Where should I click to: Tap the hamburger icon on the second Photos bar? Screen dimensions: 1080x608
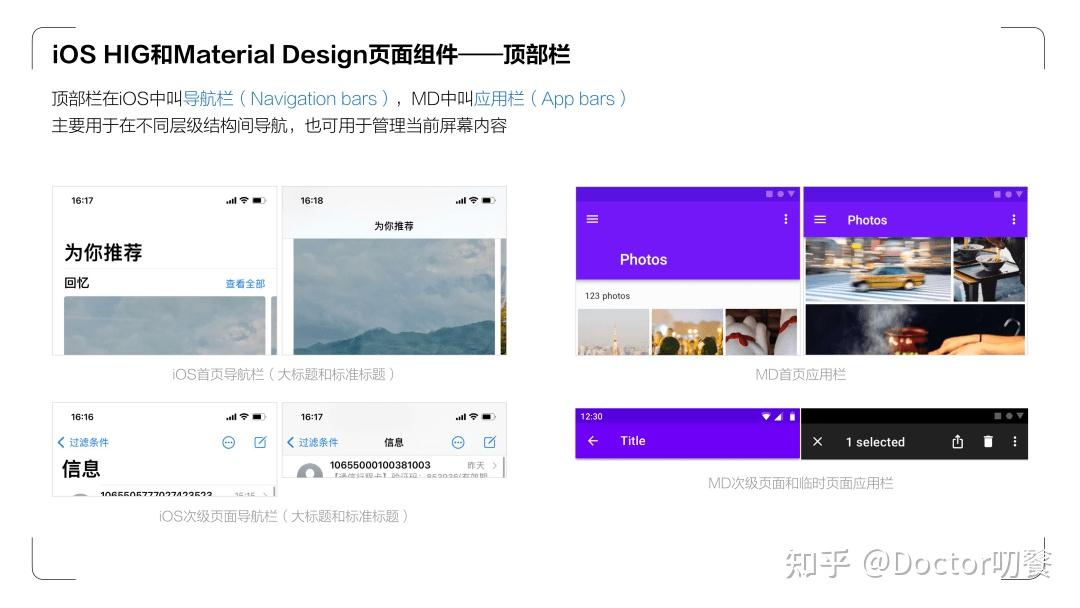tap(820, 219)
